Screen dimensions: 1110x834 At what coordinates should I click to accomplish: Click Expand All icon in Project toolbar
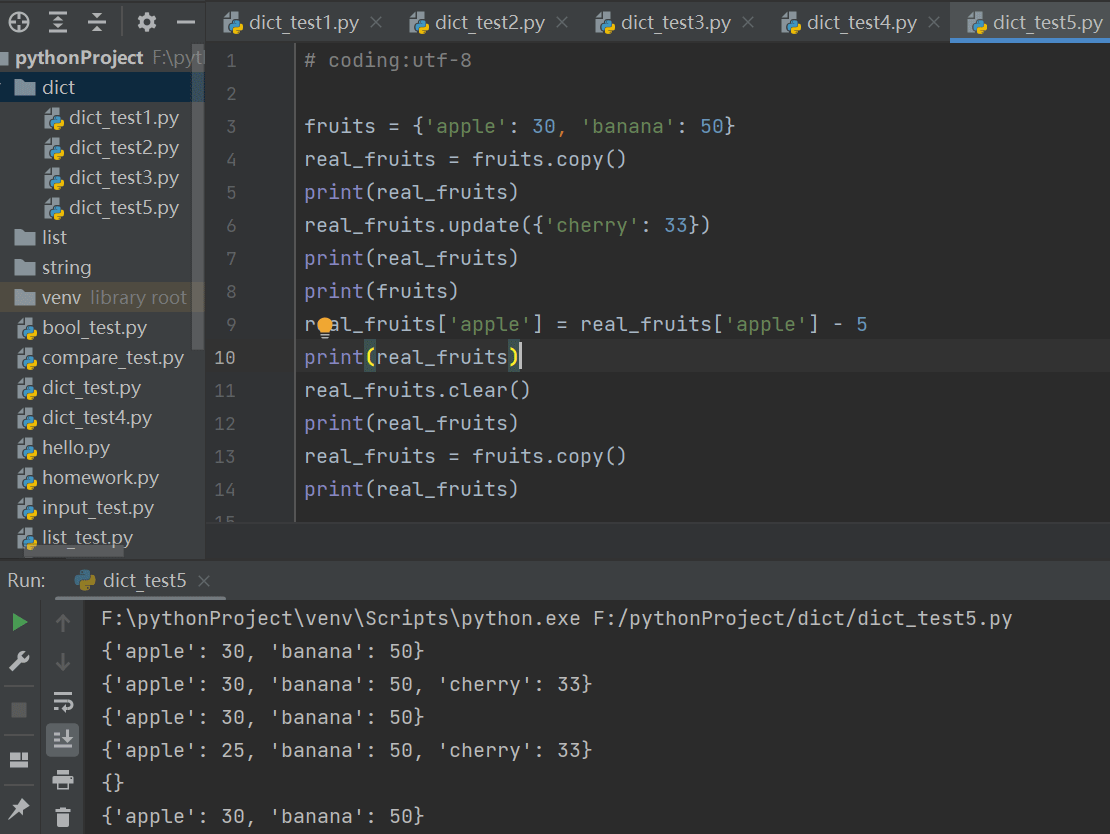click(59, 21)
